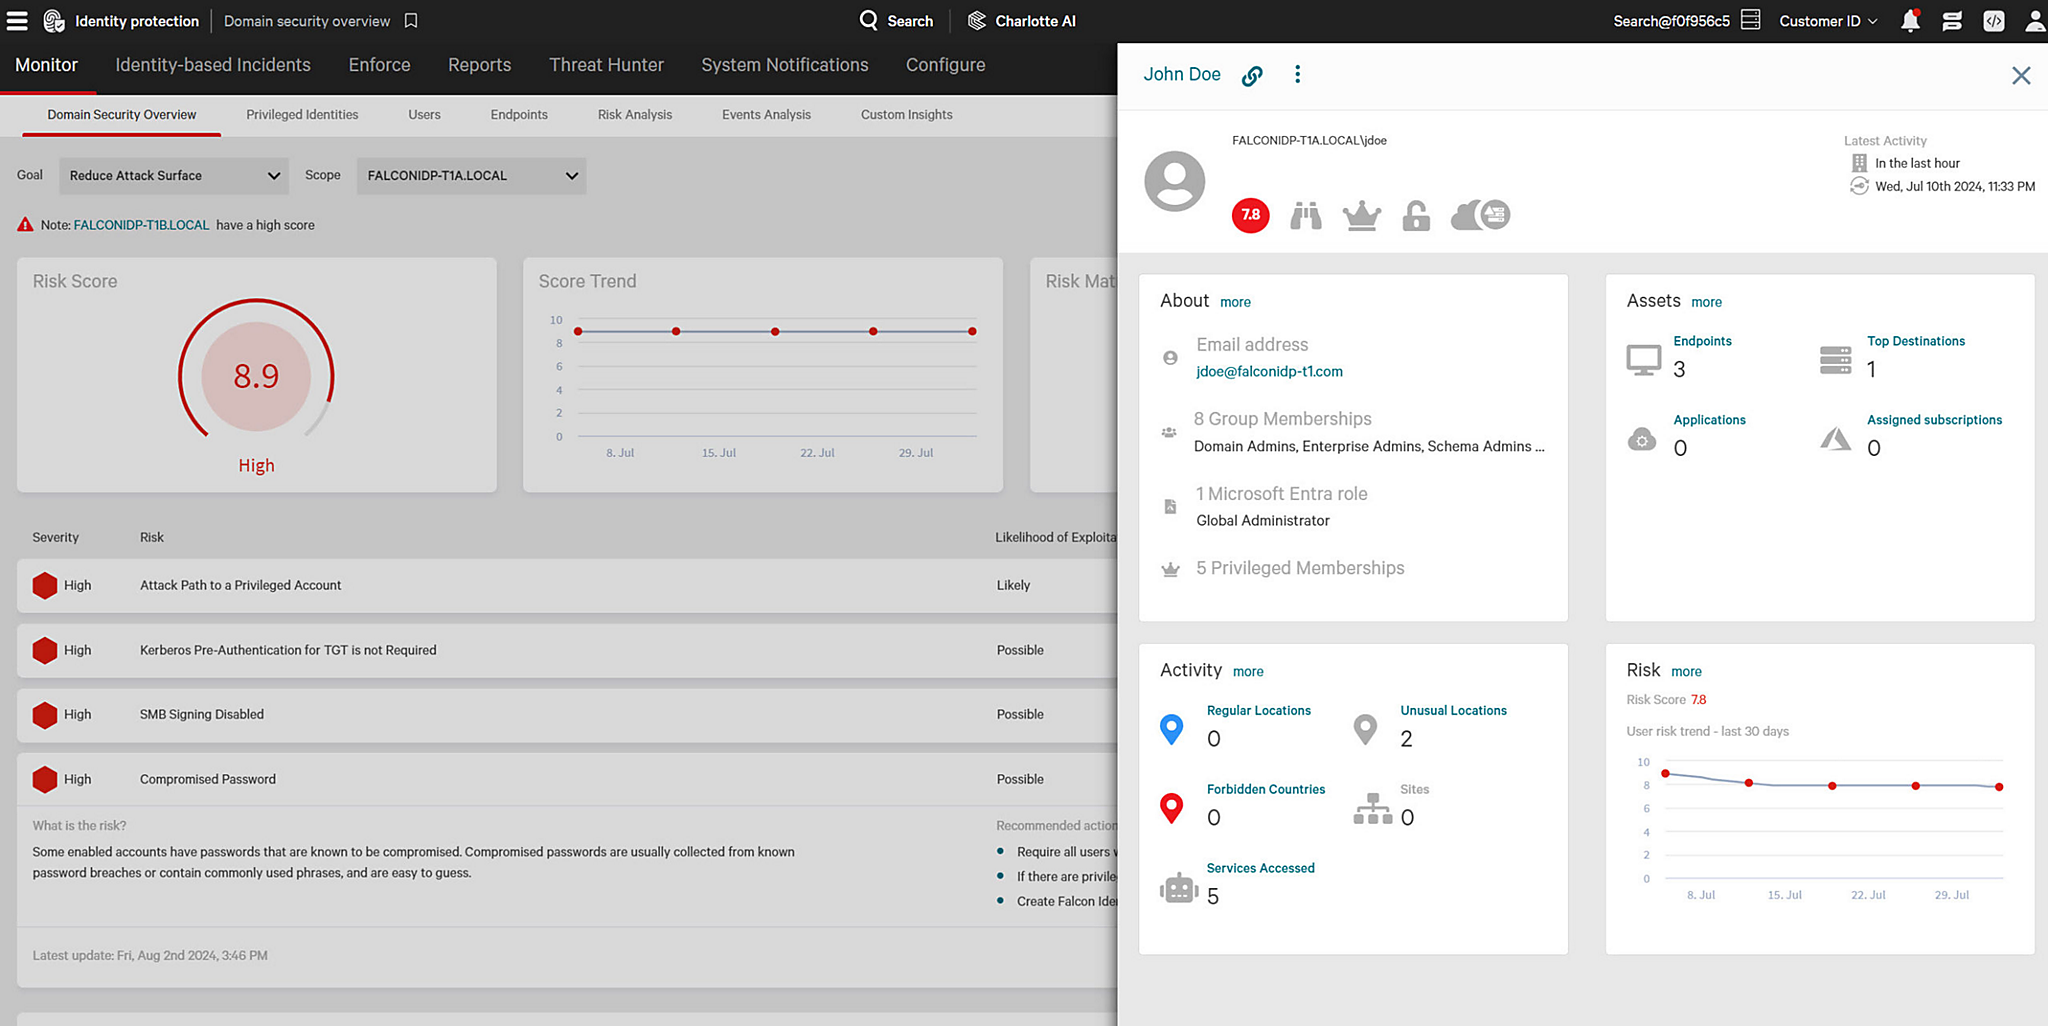Open the Scope dropdown for FALCONIDP-T1A.LOCAL
Viewport: 2048px width, 1026px height.
470,175
